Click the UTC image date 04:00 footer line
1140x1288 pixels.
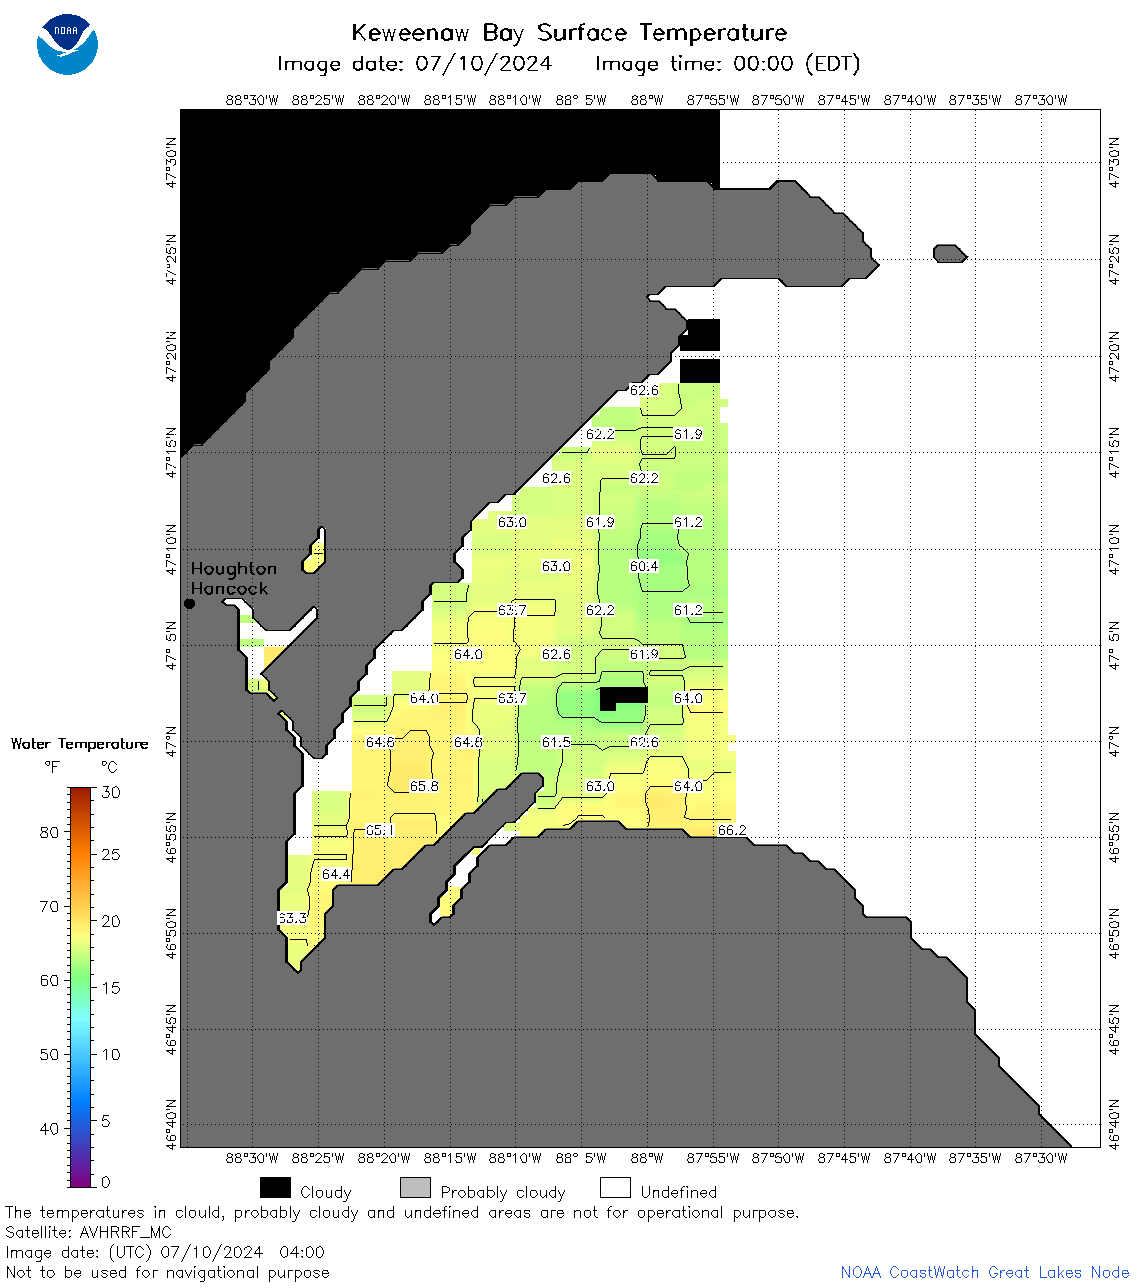coord(165,1252)
